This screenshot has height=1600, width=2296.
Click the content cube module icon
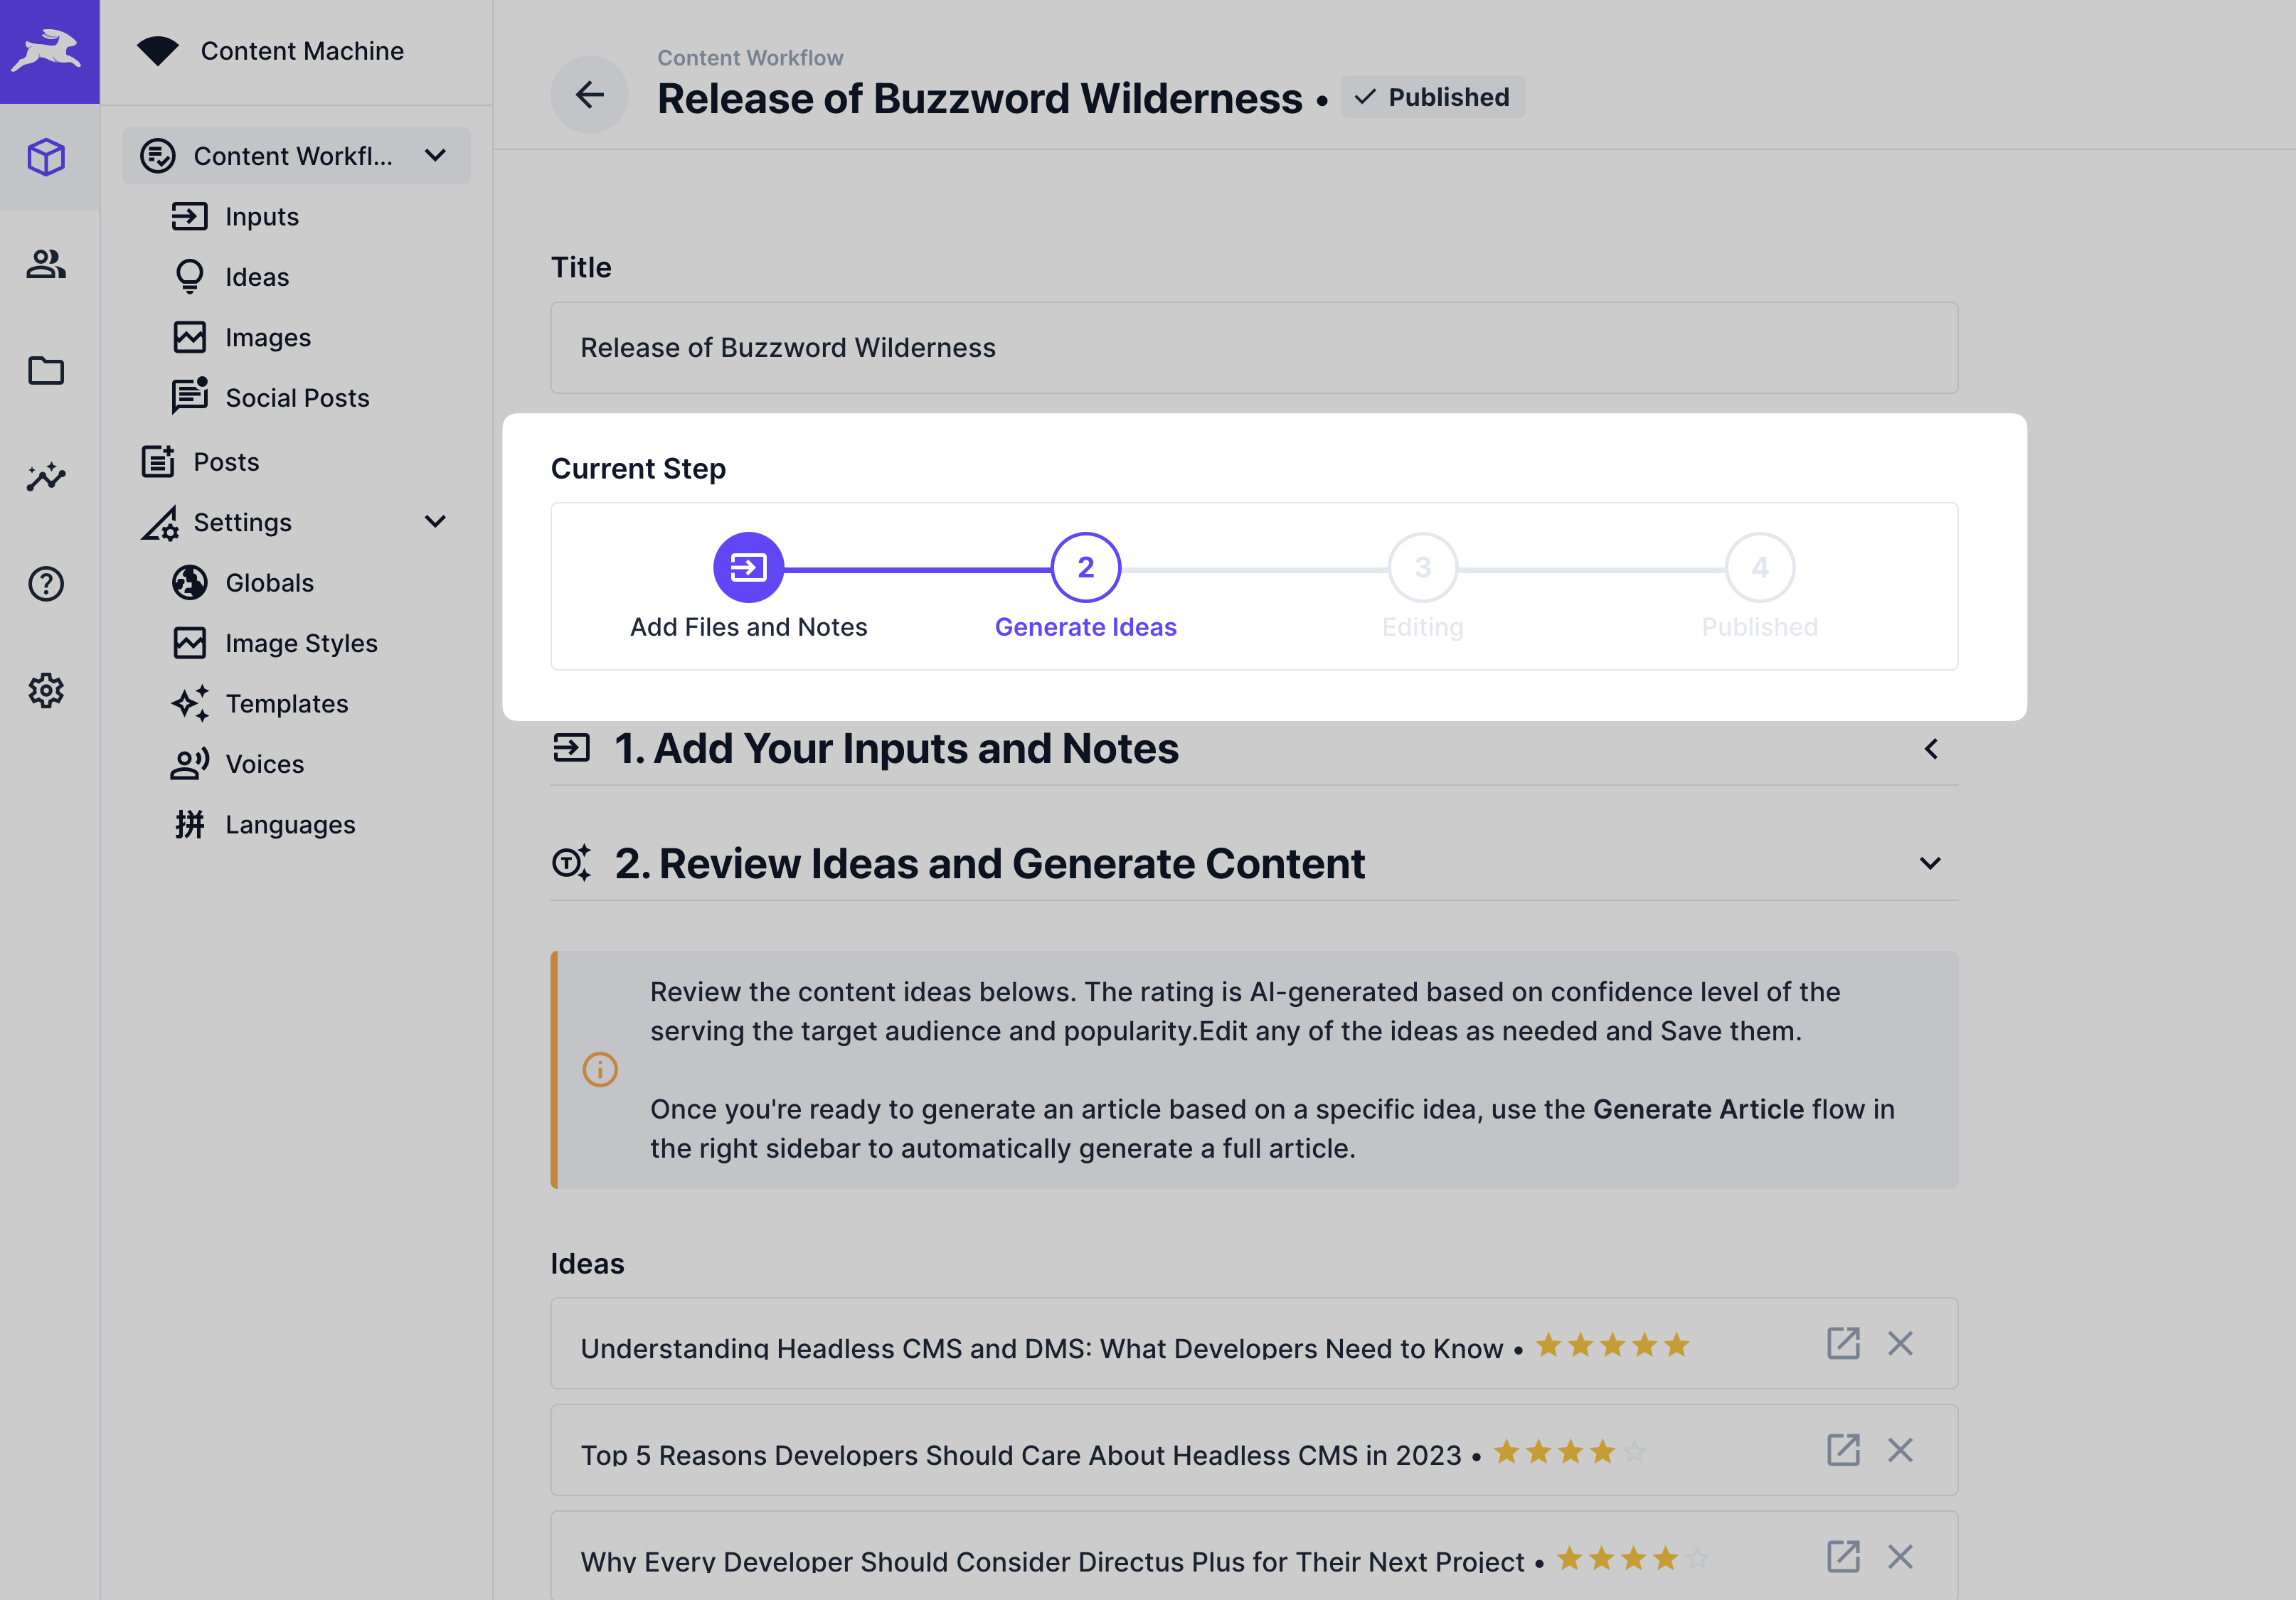[46, 157]
